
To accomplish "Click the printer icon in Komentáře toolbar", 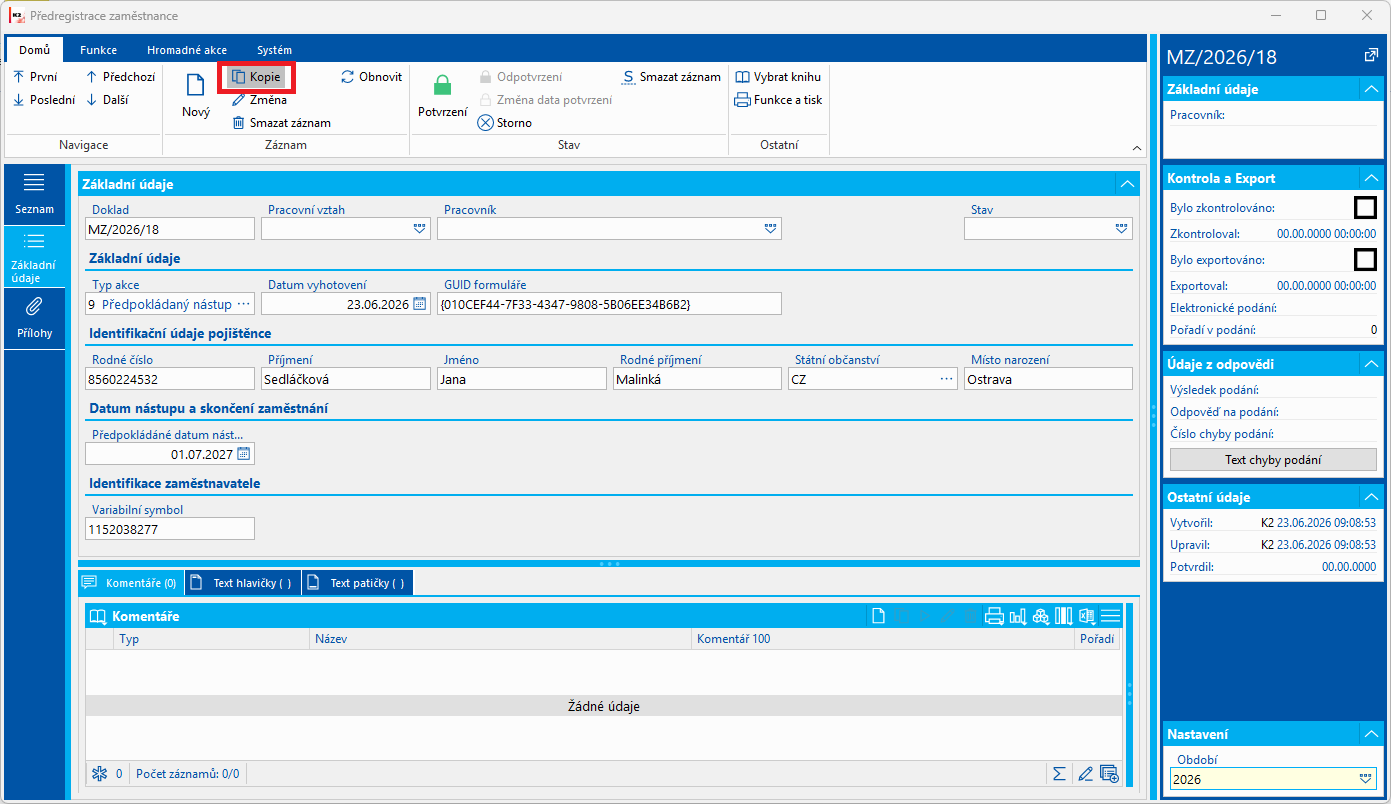I will 994,616.
